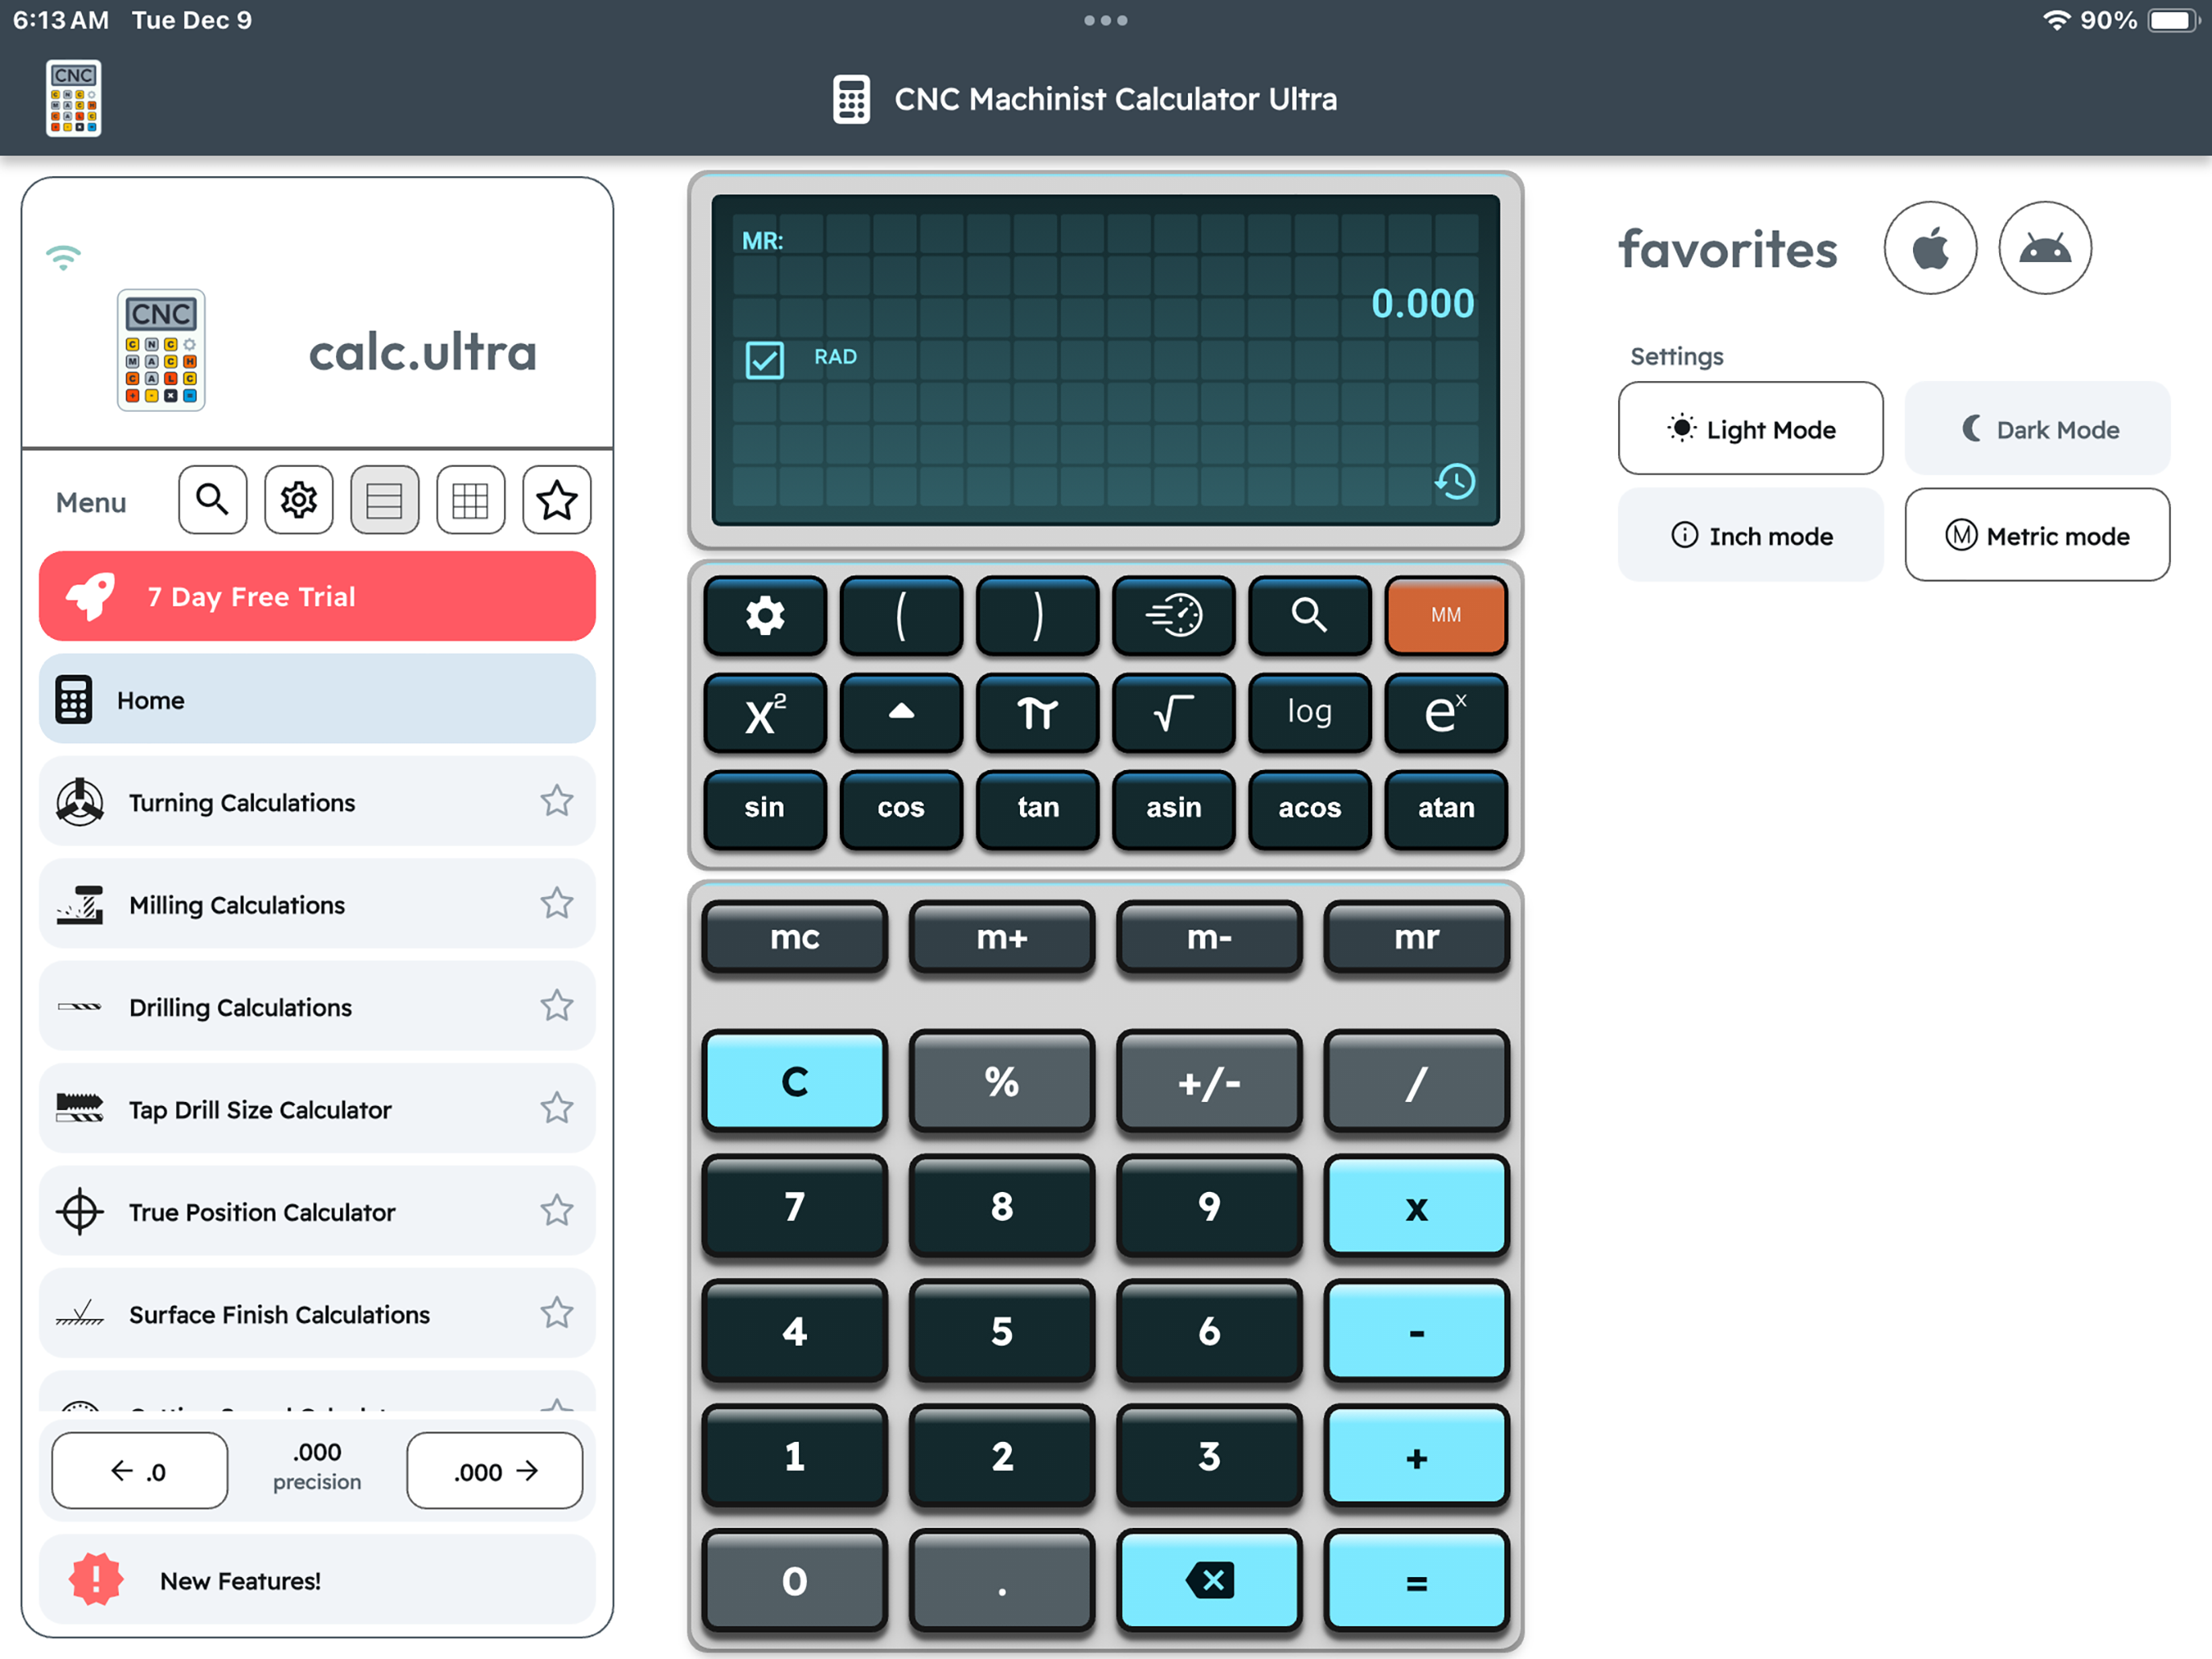Tap the square root key
This screenshot has height=1659, width=2212.
point(1173,712)
